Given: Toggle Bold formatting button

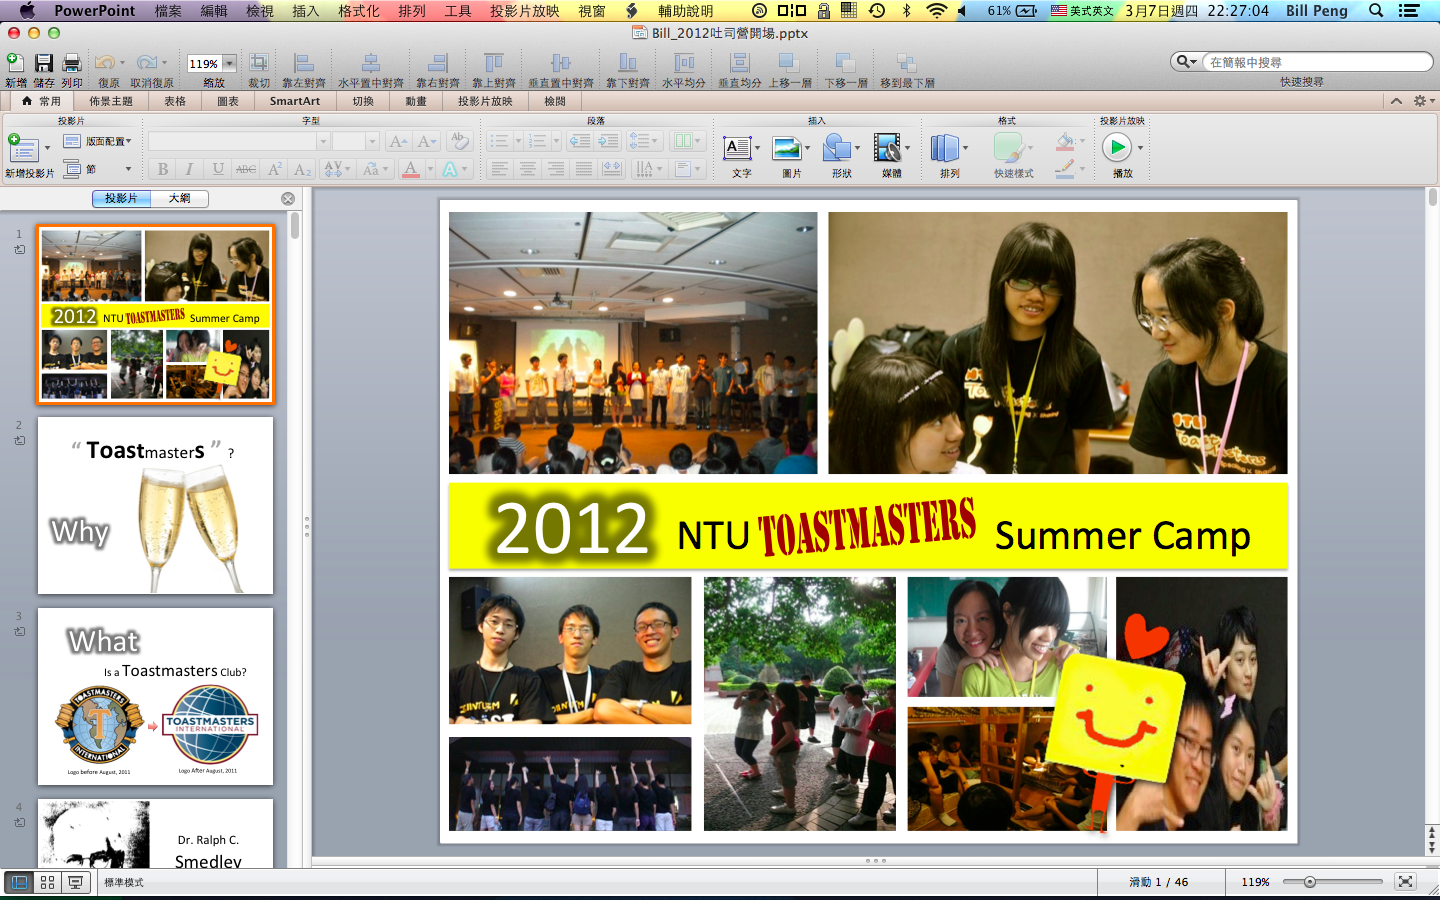Looking at the screenshot, I should tap(163, 169).
